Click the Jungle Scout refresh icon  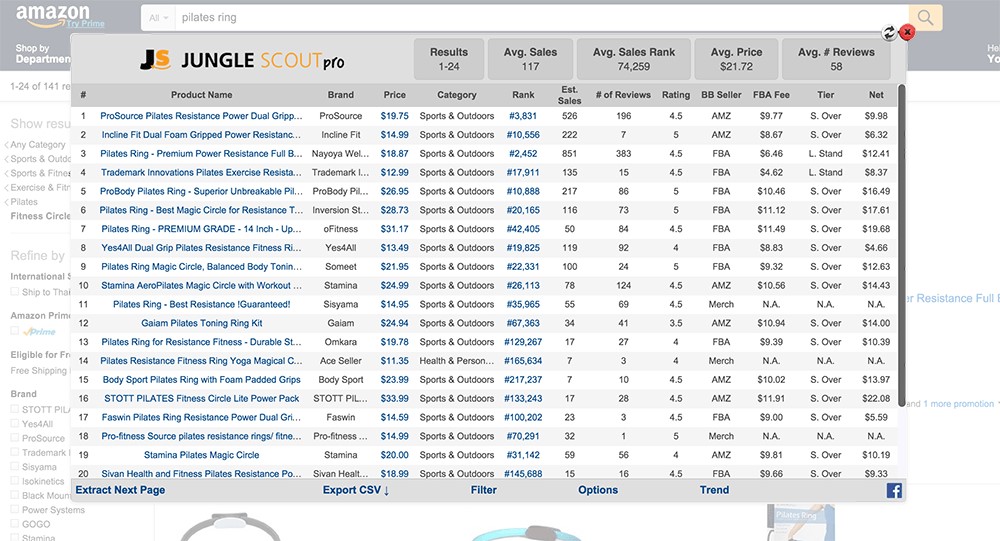pyautogui.click(x=888, y=33)
